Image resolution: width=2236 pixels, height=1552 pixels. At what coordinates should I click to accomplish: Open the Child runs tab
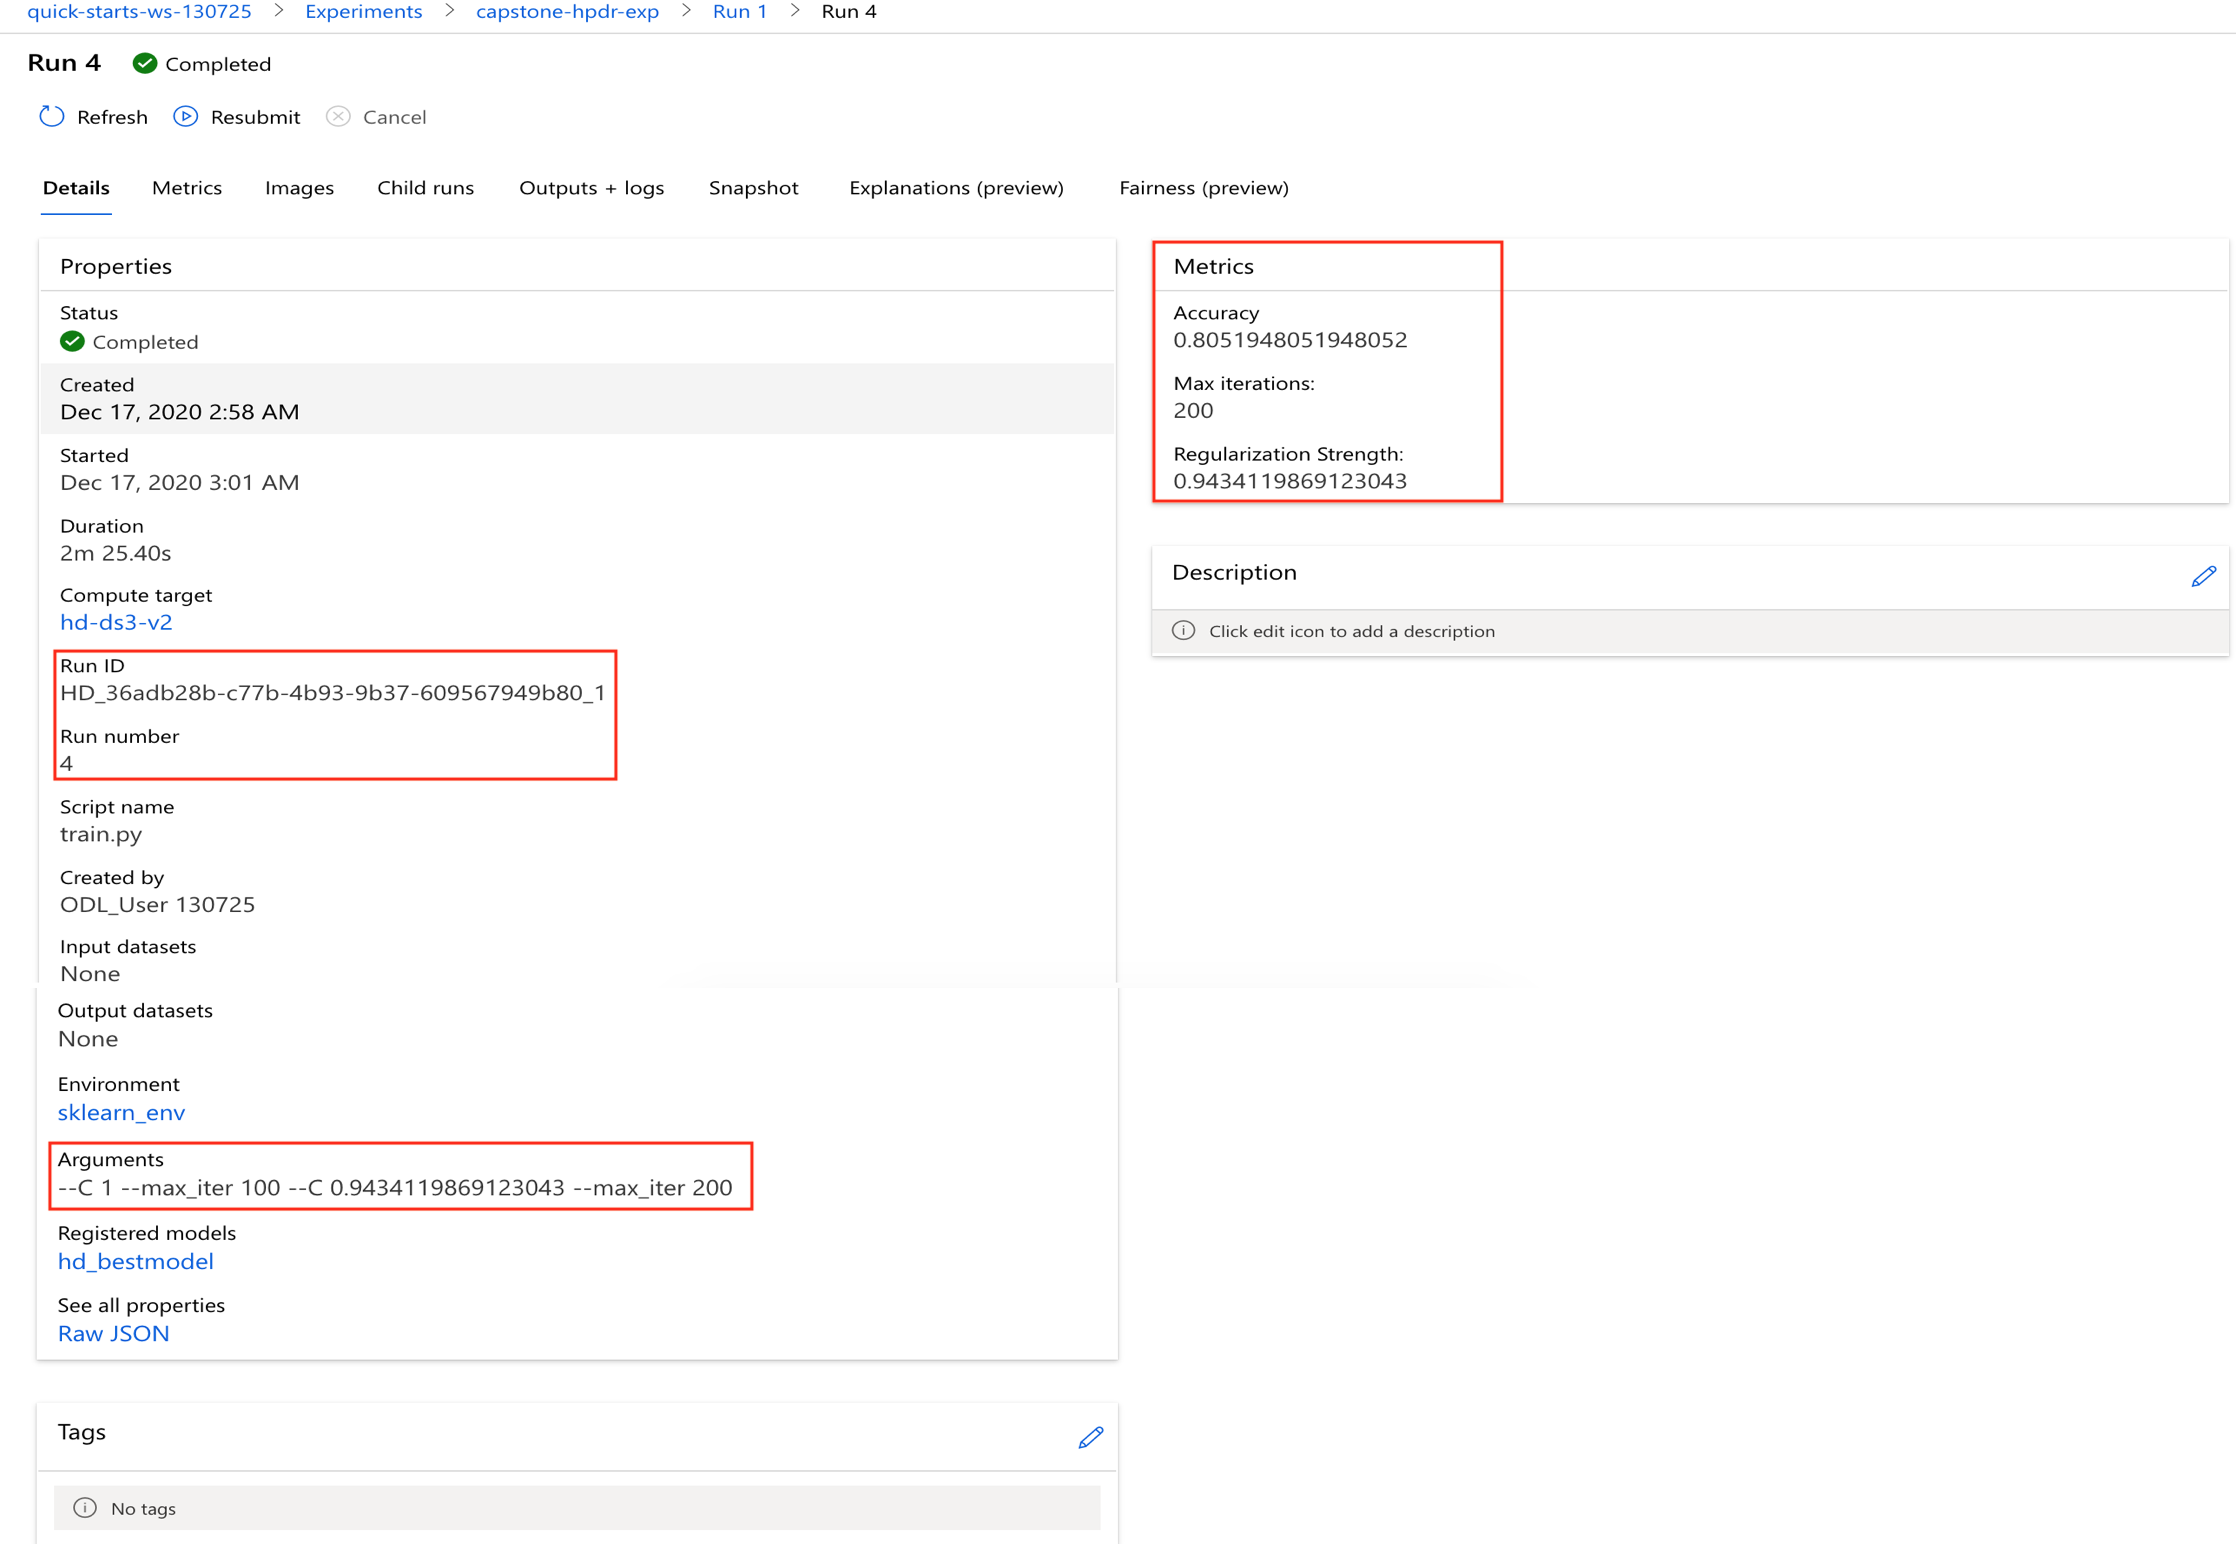click(425, 188)
